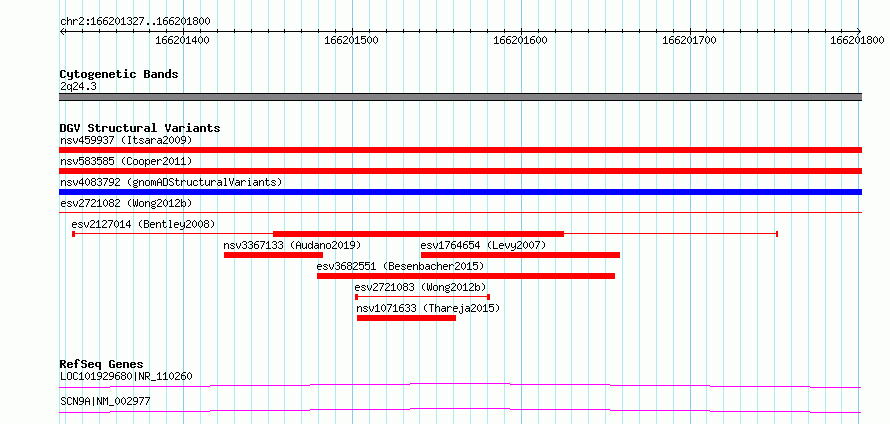Click the red bar of esv3682551

(465, 276)
